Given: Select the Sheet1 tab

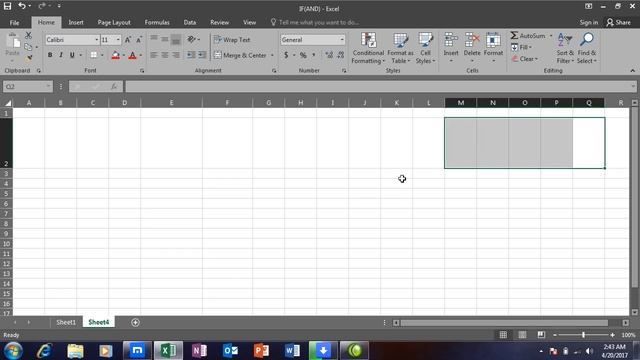Looking at the screenshot, I should coord(66,322).
